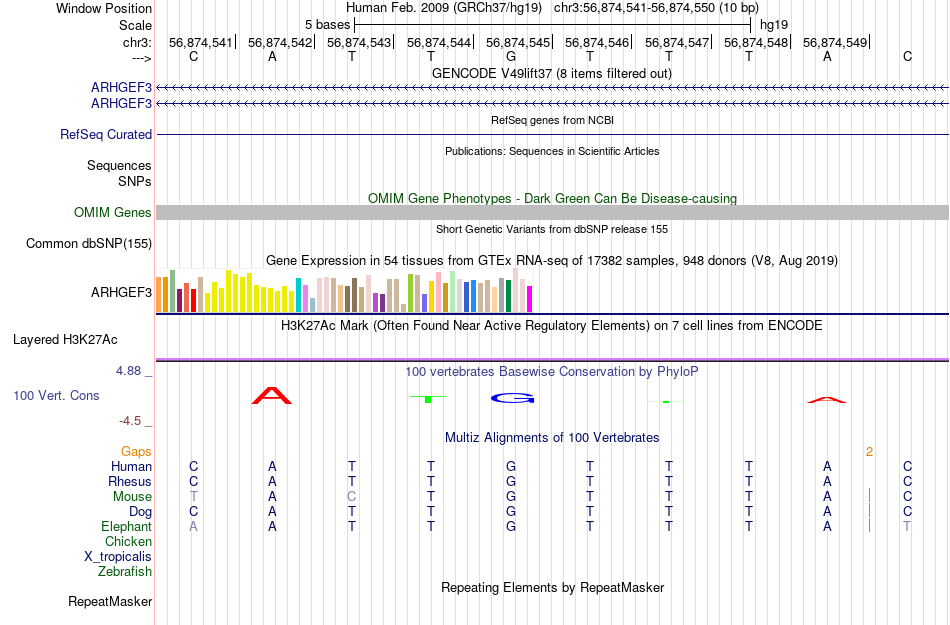Click the cyan bar in GTEx expression chart
This screenshot has height=625, width=950.
pyautogui.click(x=298, y=295)
